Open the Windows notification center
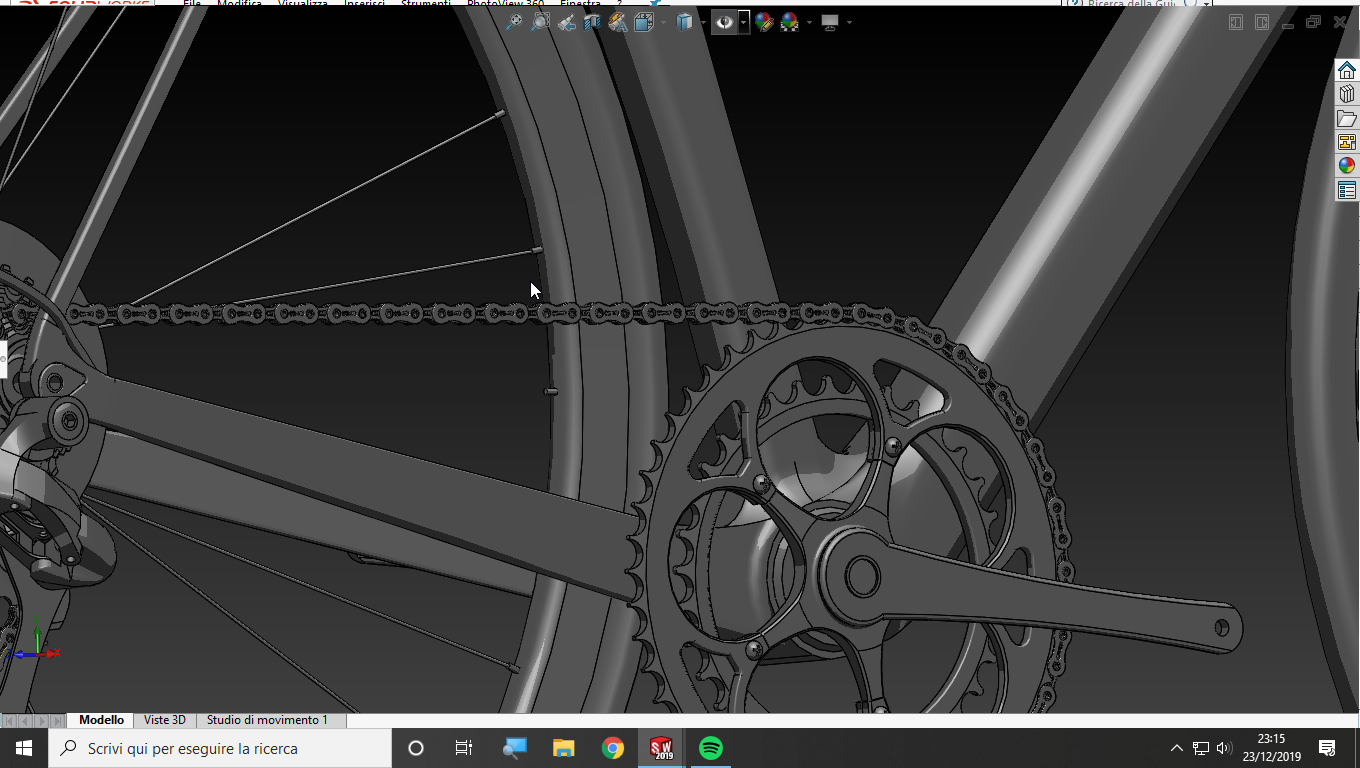Image resolution: width=1360 pixels, height=768 pixels. 1327,748
